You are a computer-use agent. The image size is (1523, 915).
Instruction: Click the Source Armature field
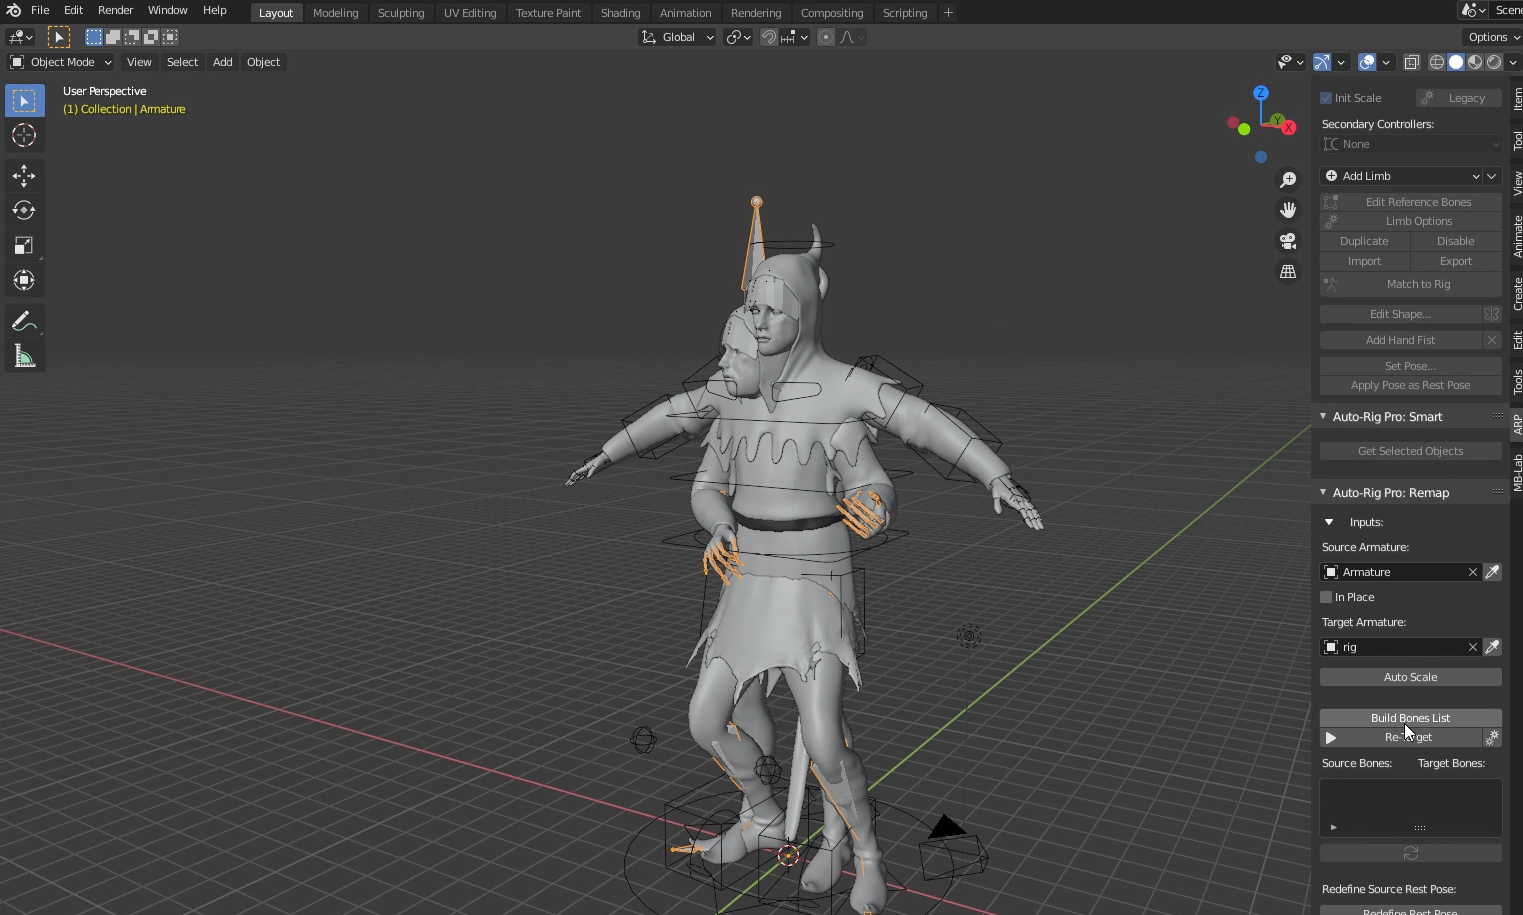[x=1392, y=572]
